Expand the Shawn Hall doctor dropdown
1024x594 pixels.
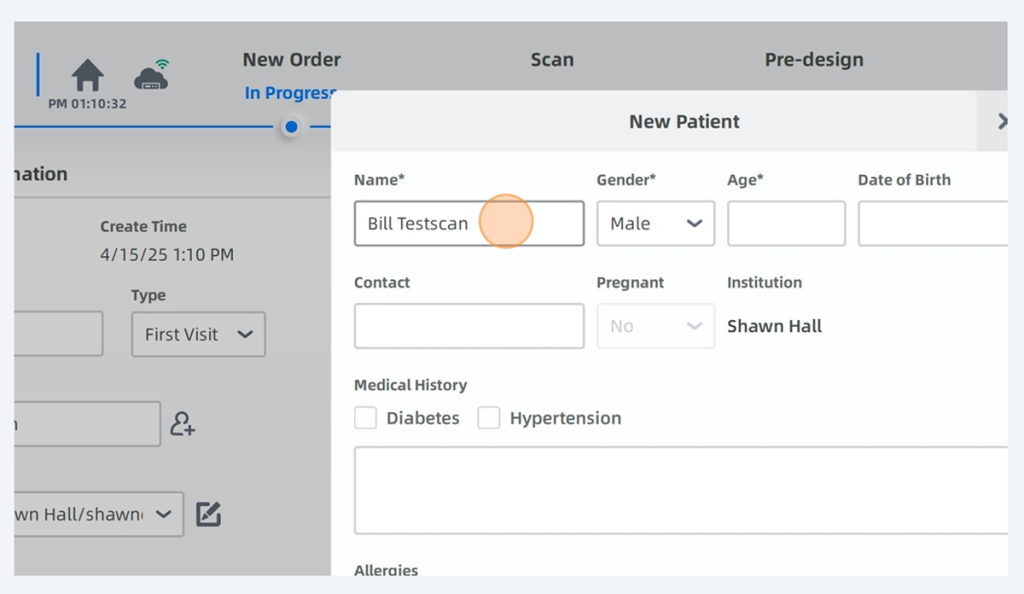98,514
